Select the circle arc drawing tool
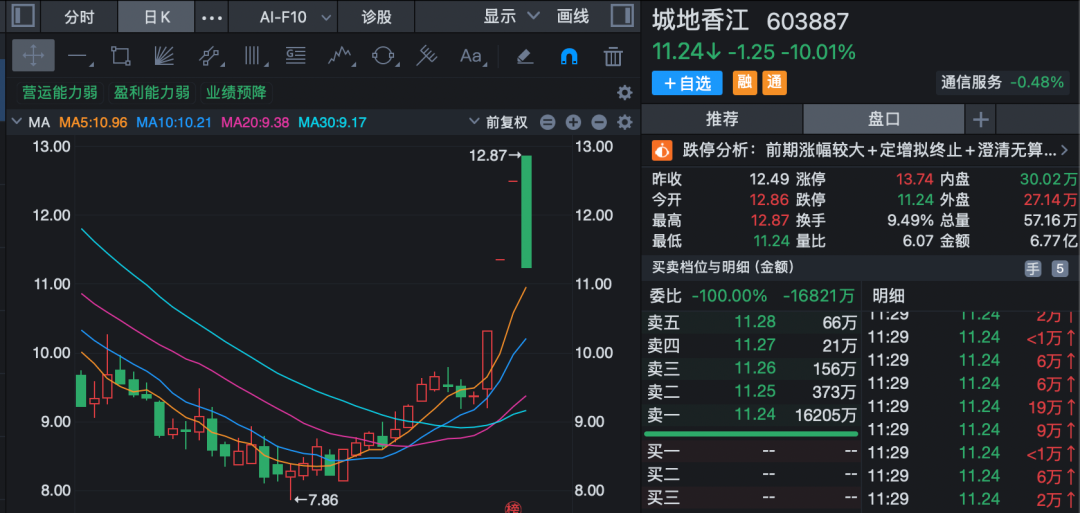The height and width of the screenshot is (513, 1080). click(x=383, y=56)
